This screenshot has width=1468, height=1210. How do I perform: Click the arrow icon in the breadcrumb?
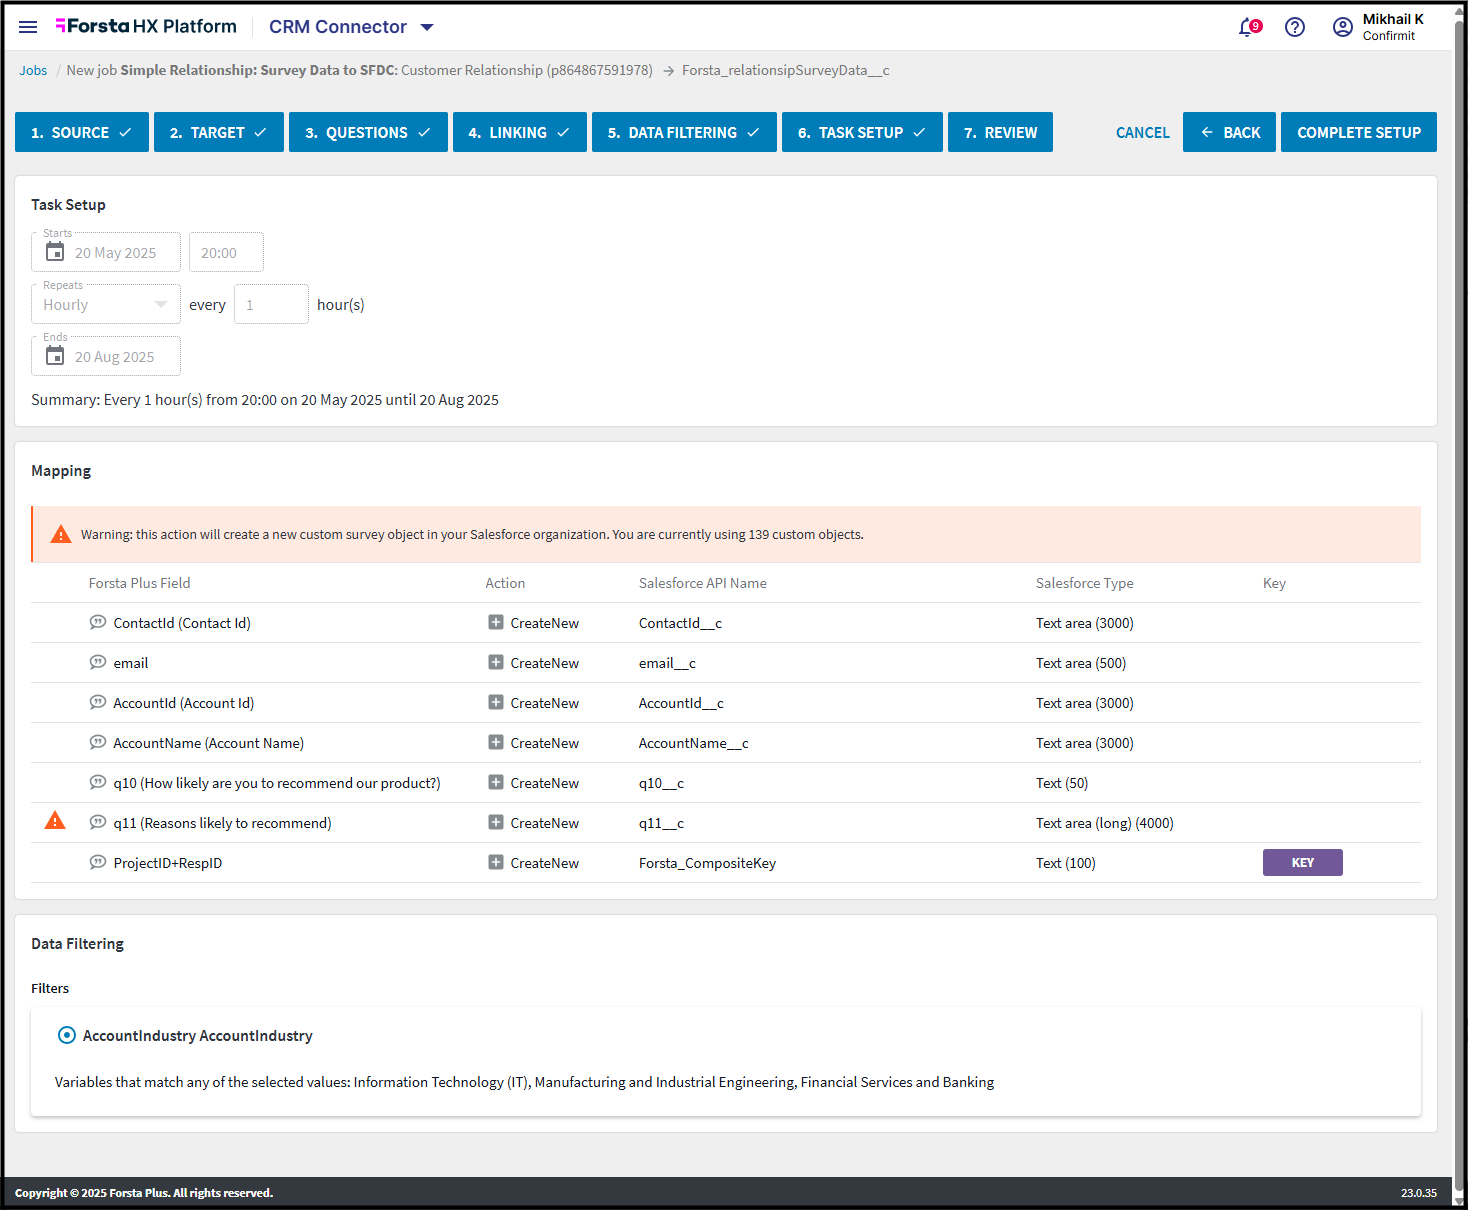pyautogui.click(x=668, y=71)
